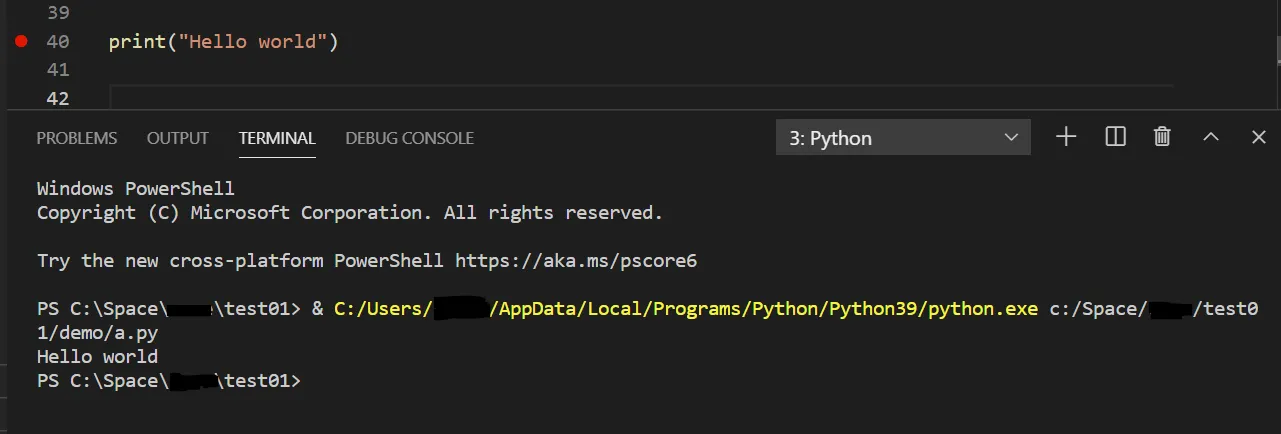Maximize the panel with the up chevron
The height and width of the screenshot is (434, 1281).
click(1211, 137)
